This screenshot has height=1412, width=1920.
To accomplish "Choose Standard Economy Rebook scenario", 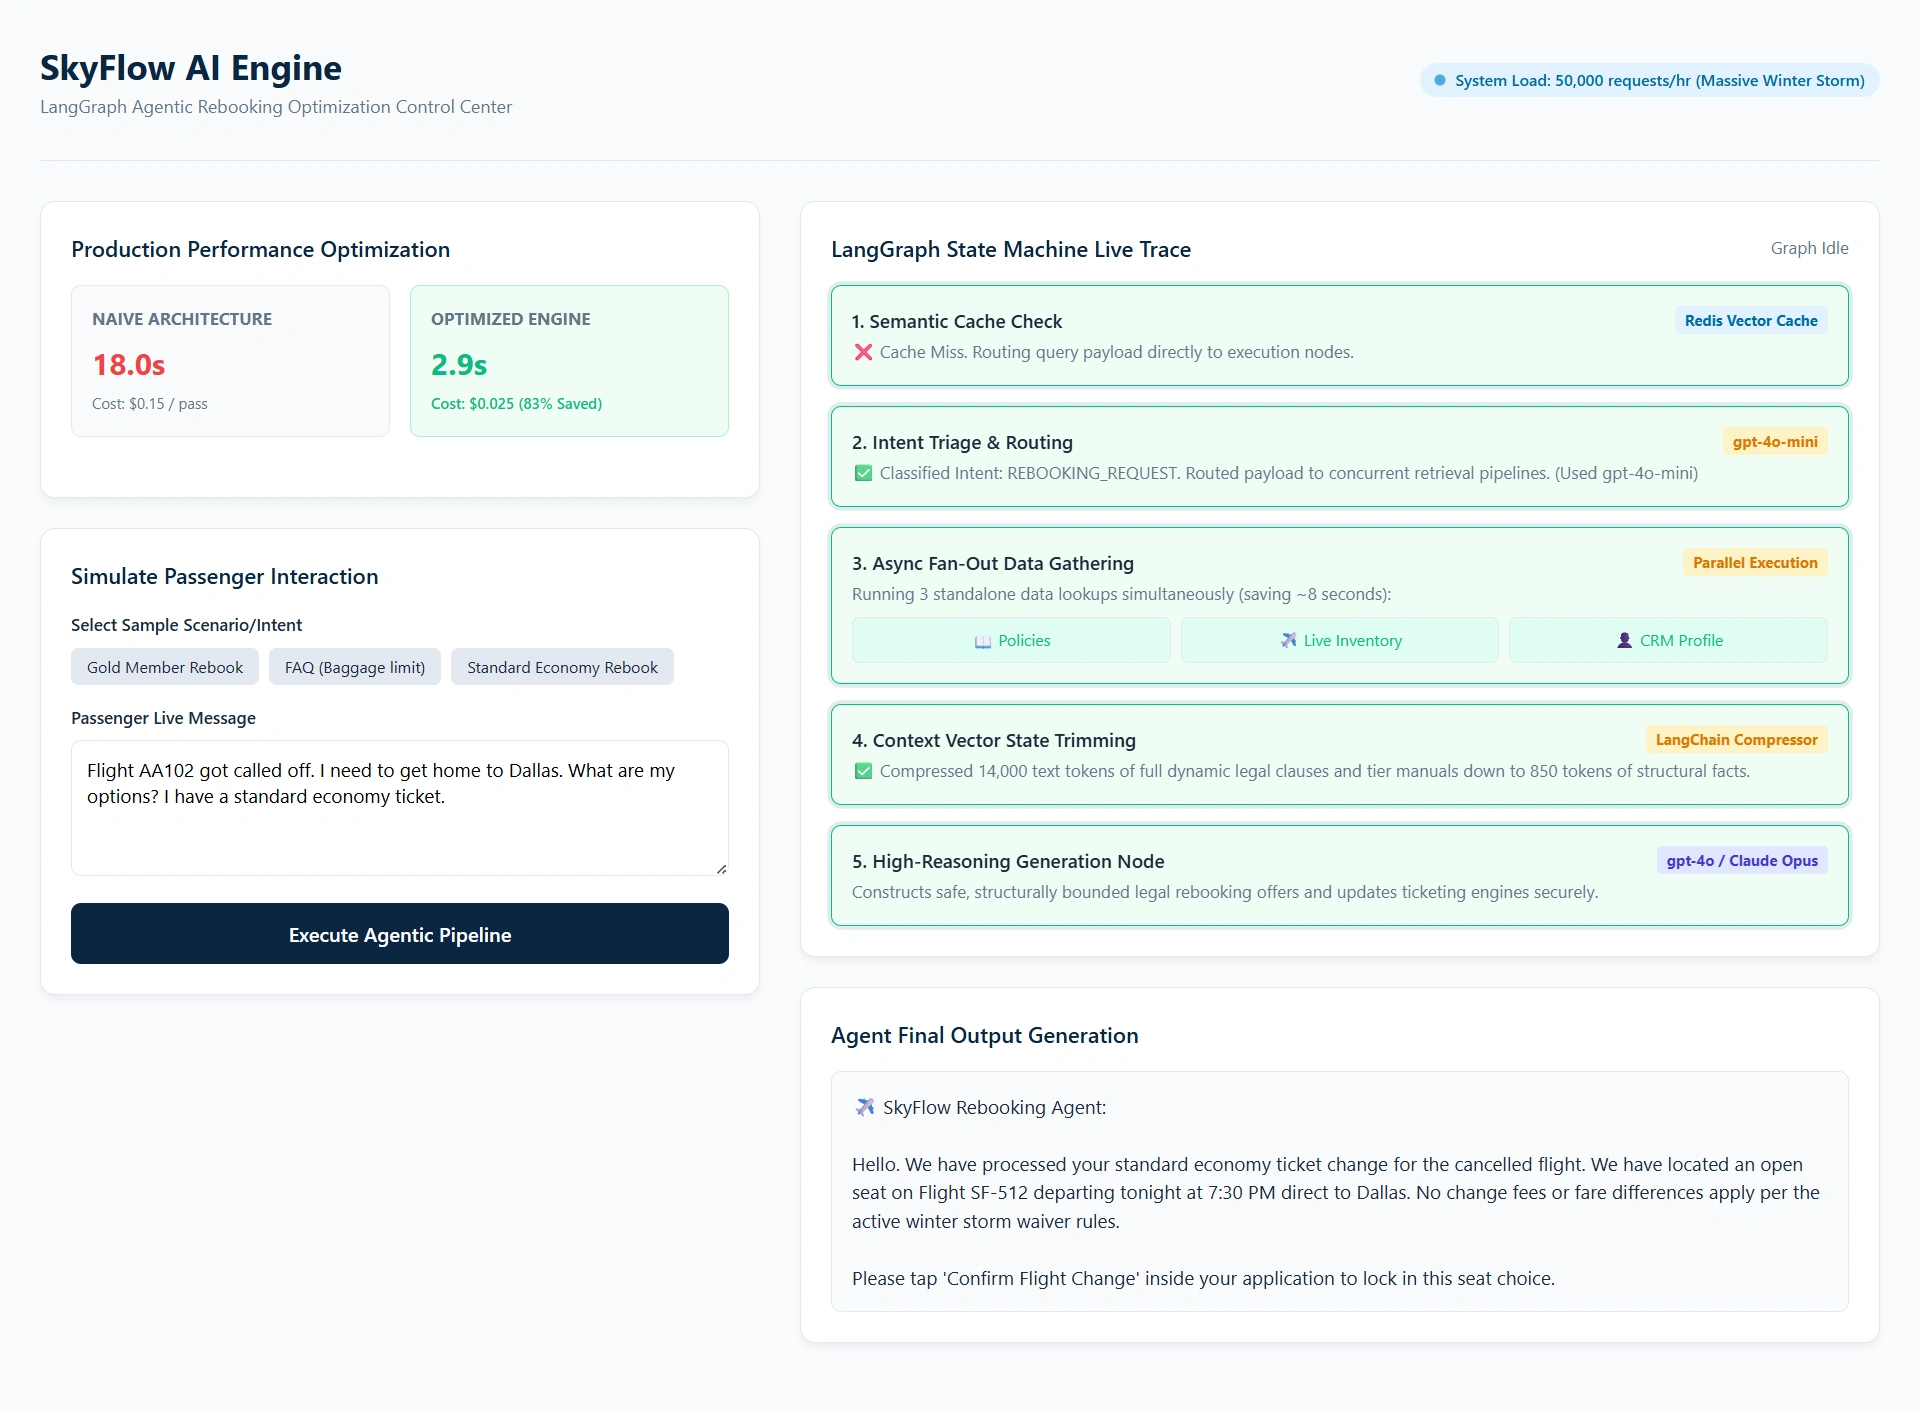I will [562, 667].
